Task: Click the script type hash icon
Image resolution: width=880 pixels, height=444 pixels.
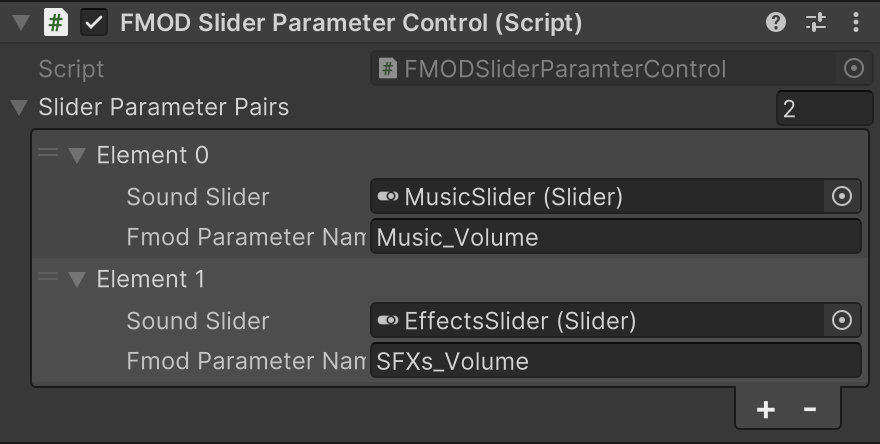Action: [57, 23]
